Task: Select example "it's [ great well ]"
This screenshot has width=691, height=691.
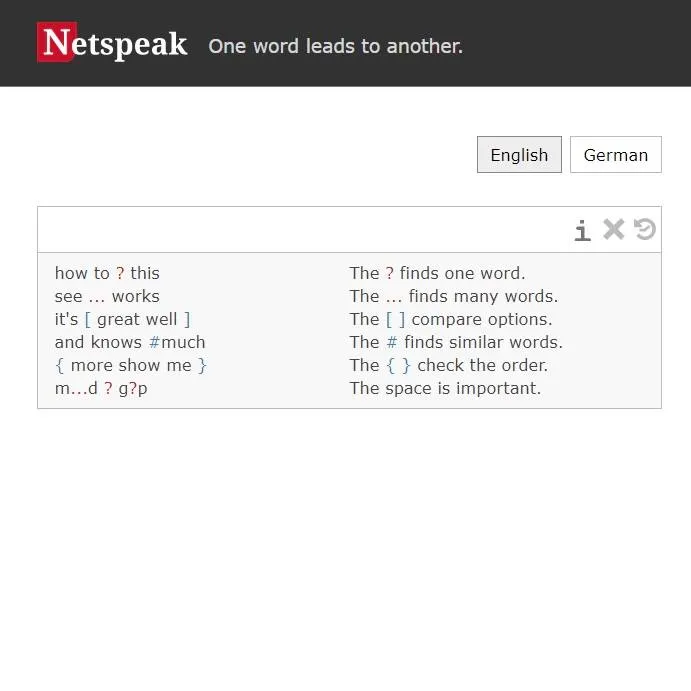Action: (x=122, y=319)
